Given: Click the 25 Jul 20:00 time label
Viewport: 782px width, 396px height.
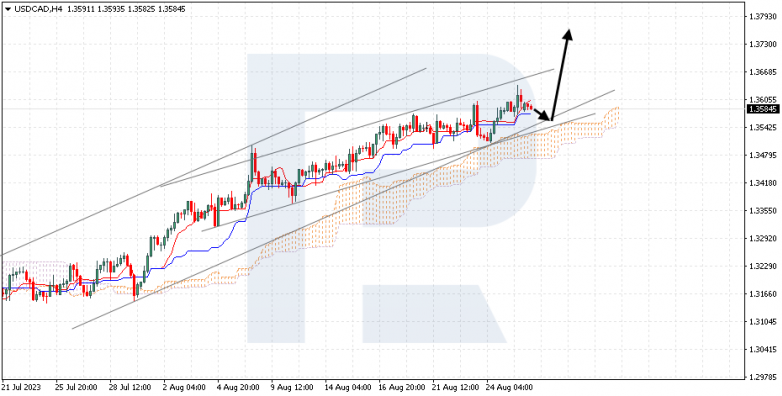Looking at the screenshot, I should pos(76,388).
